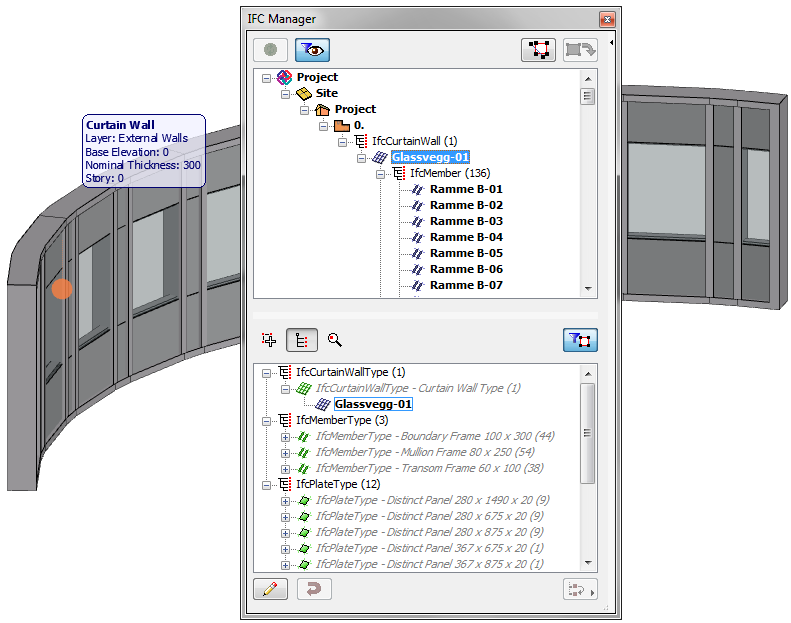
Task: Select Ramme B-06 member
Action: coord(466,269)
